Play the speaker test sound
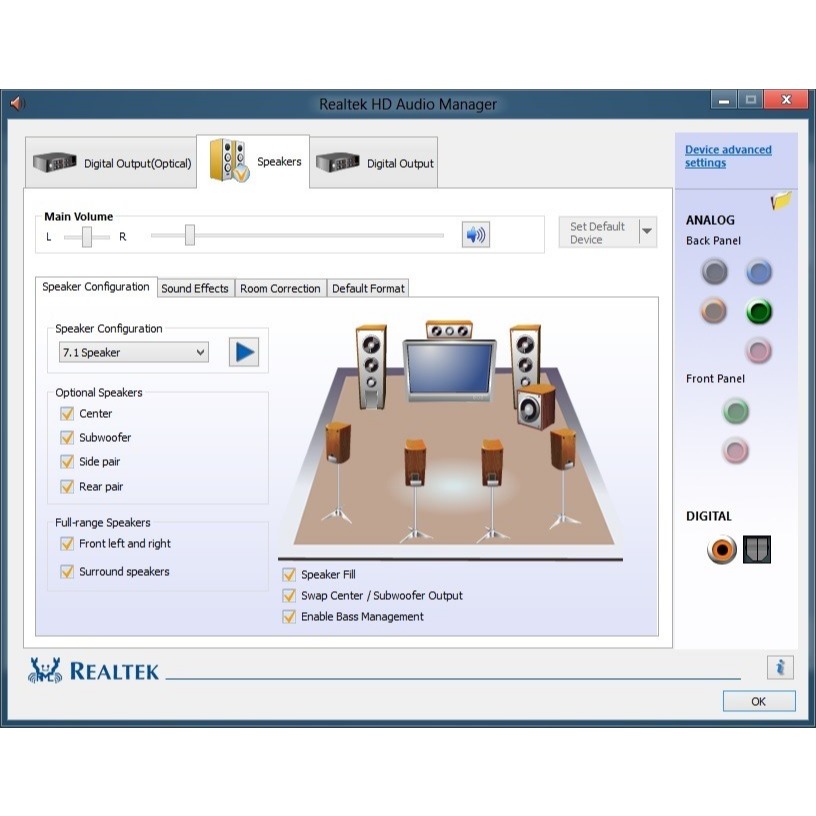The image size is (816, 816). pos(244,352)
